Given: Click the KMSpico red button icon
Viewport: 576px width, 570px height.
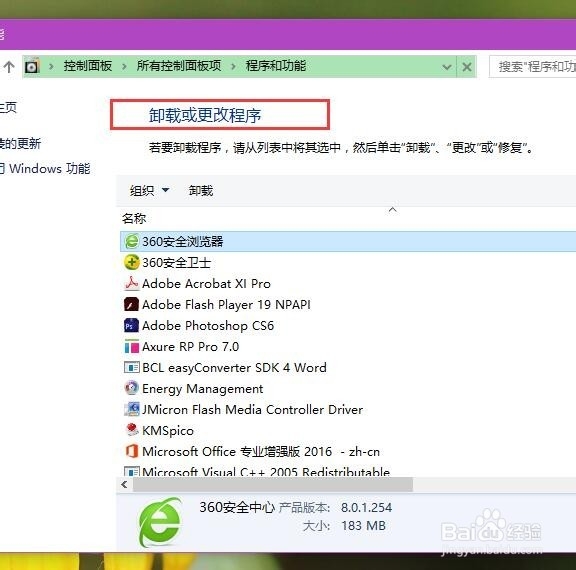Looking at the screenshot, I should 132,430.
